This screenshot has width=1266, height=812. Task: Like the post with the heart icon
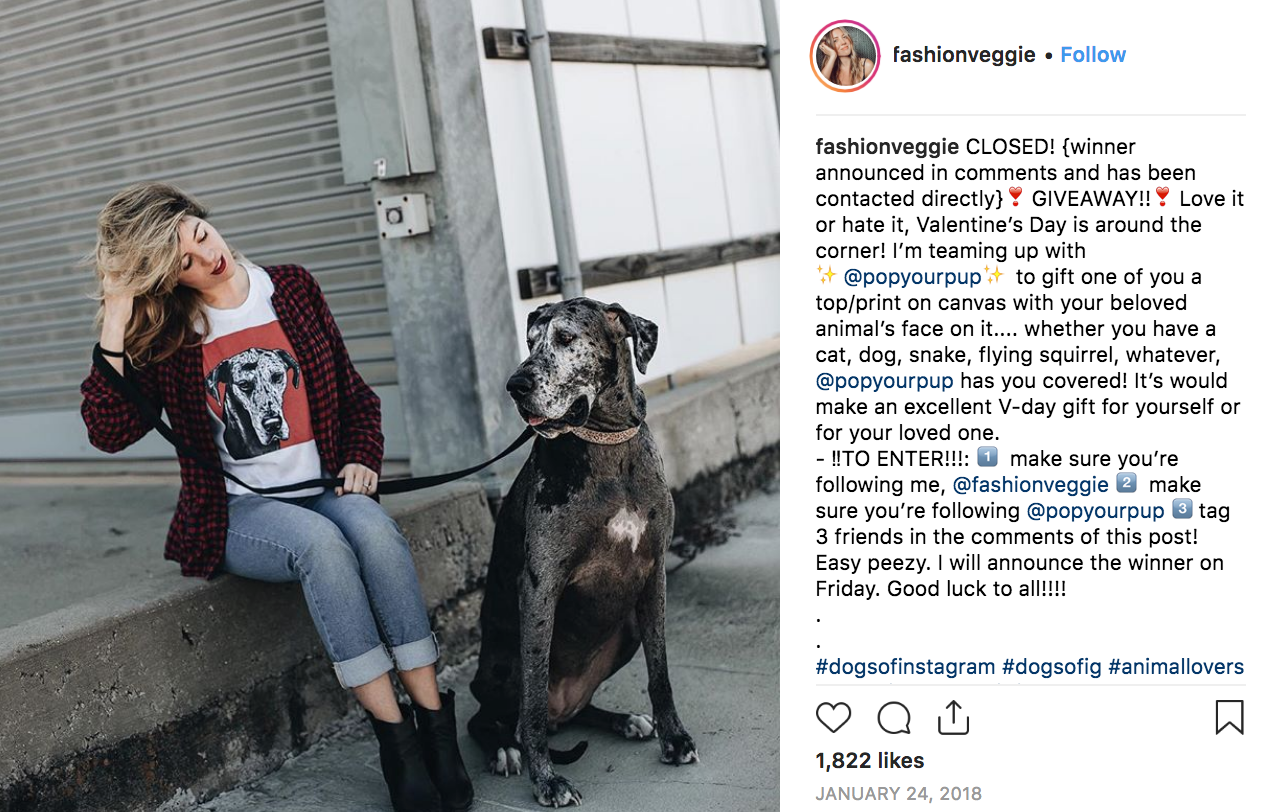pyautogui.click(x=833, y=717)
